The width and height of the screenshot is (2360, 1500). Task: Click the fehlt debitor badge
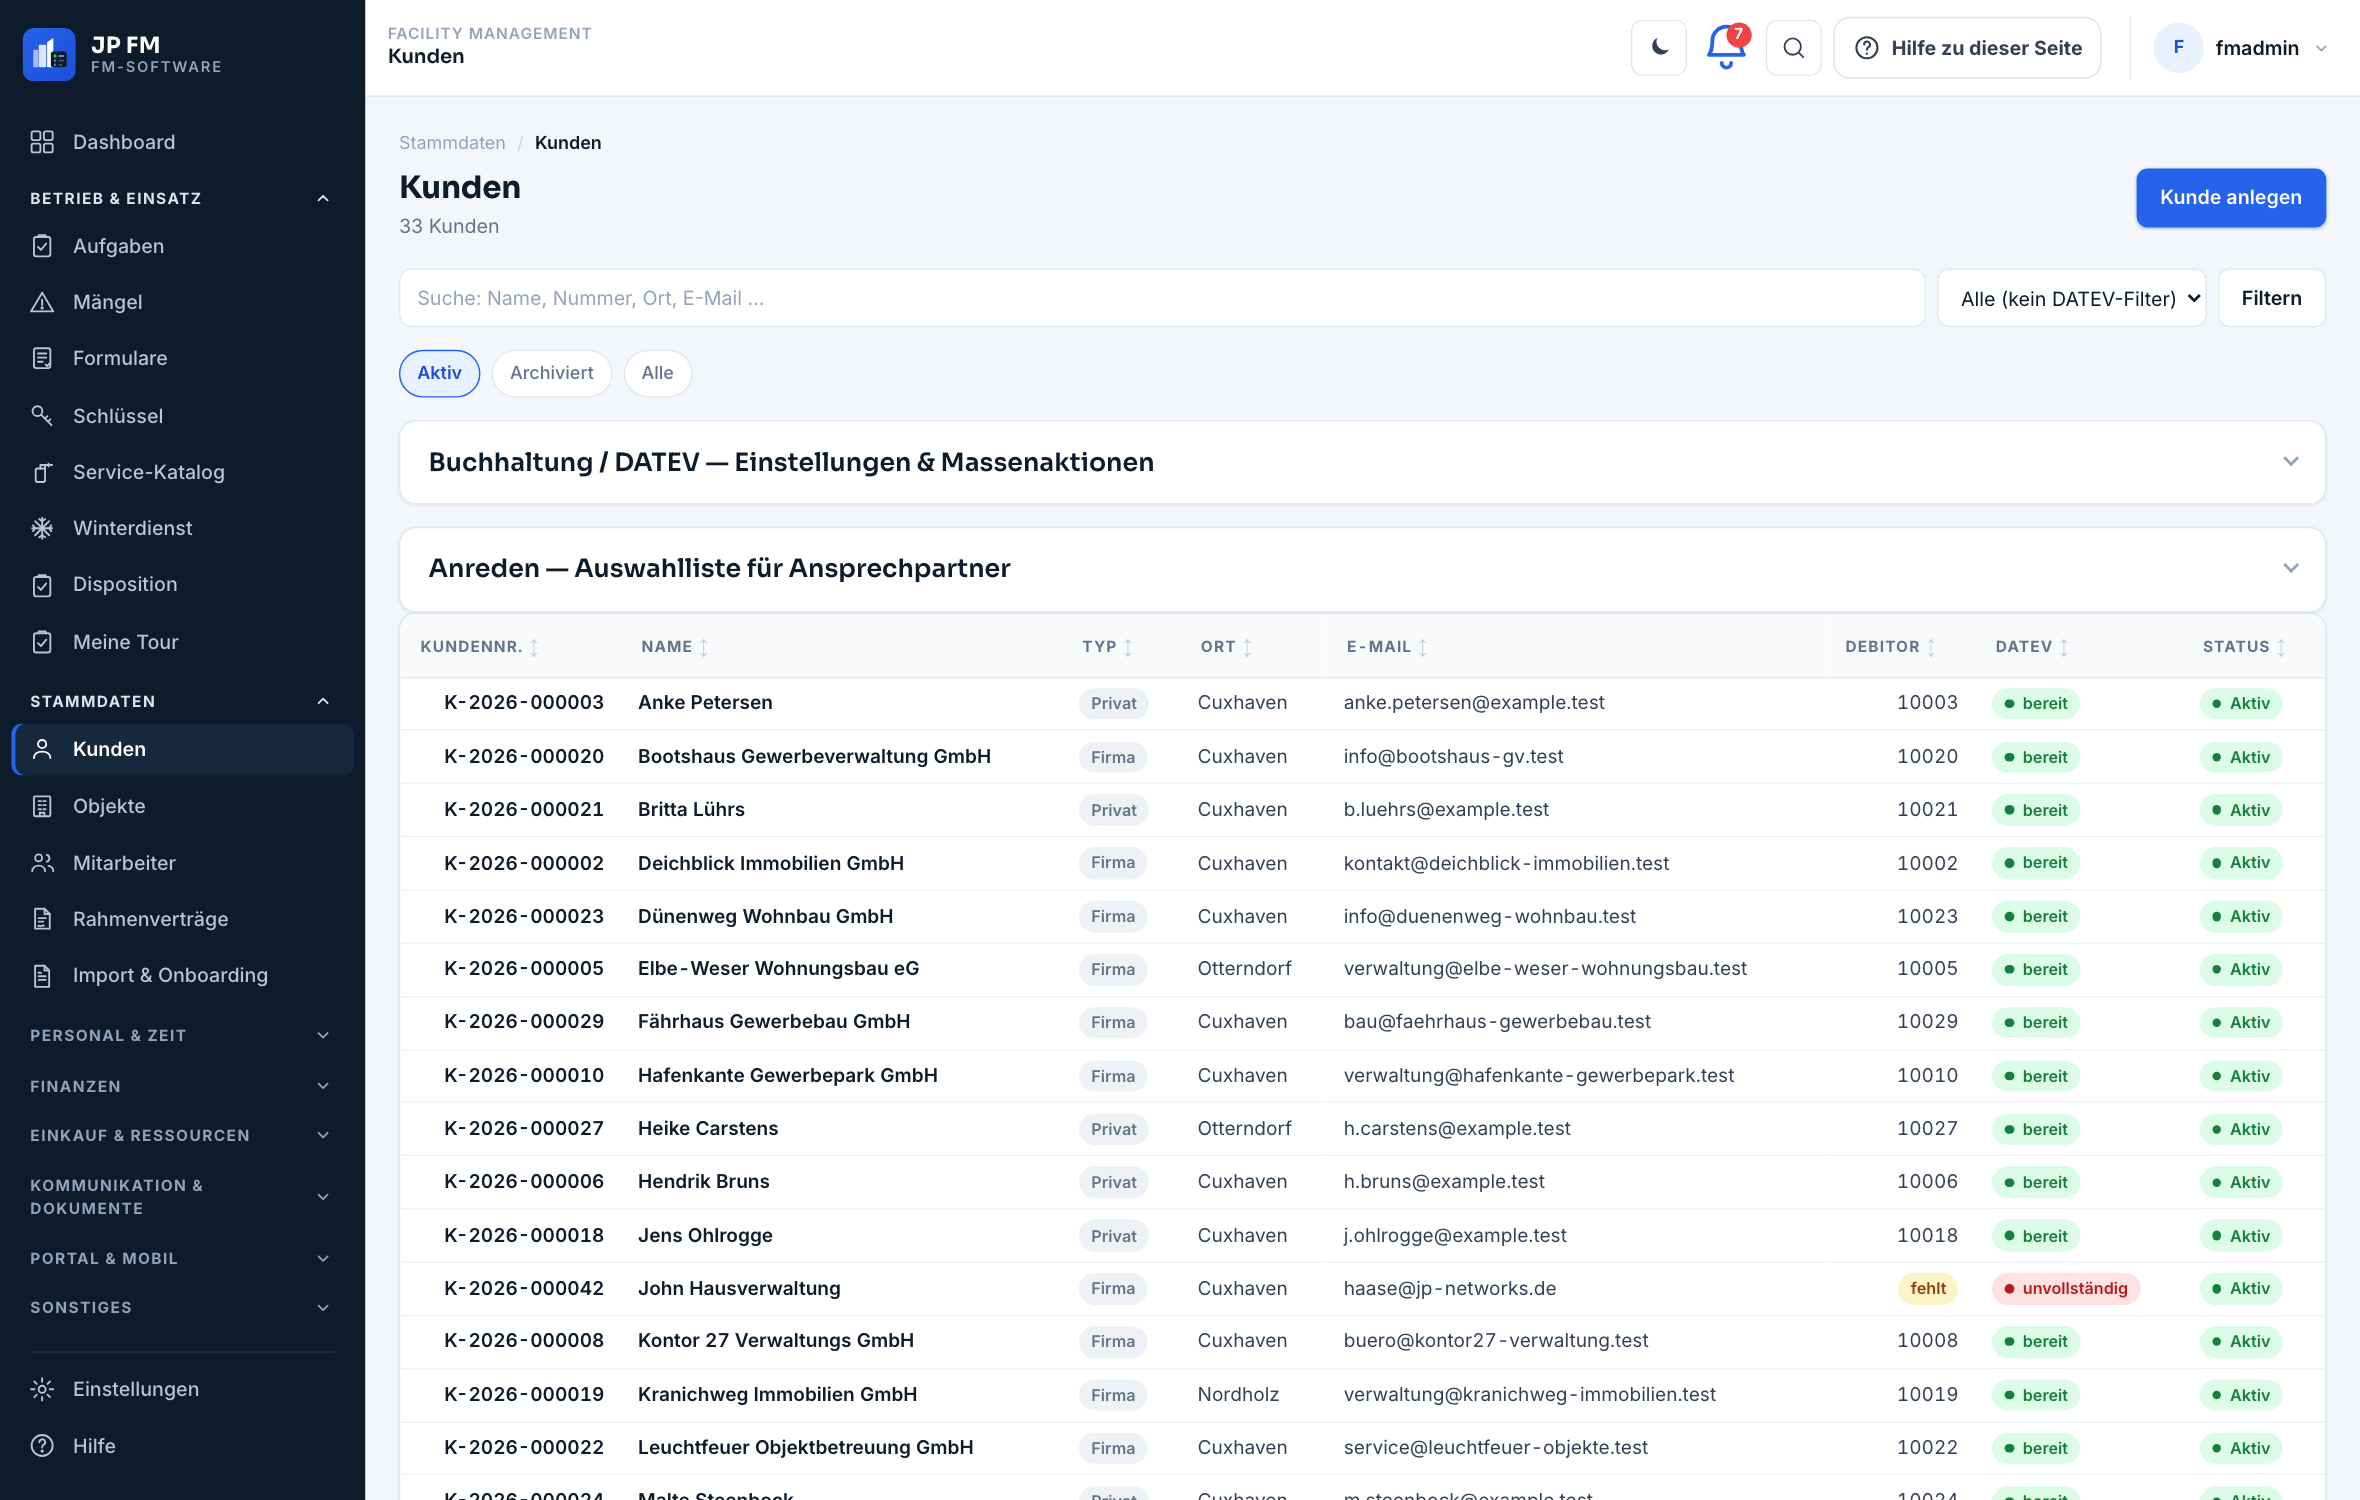(x=1927, y=1288)
